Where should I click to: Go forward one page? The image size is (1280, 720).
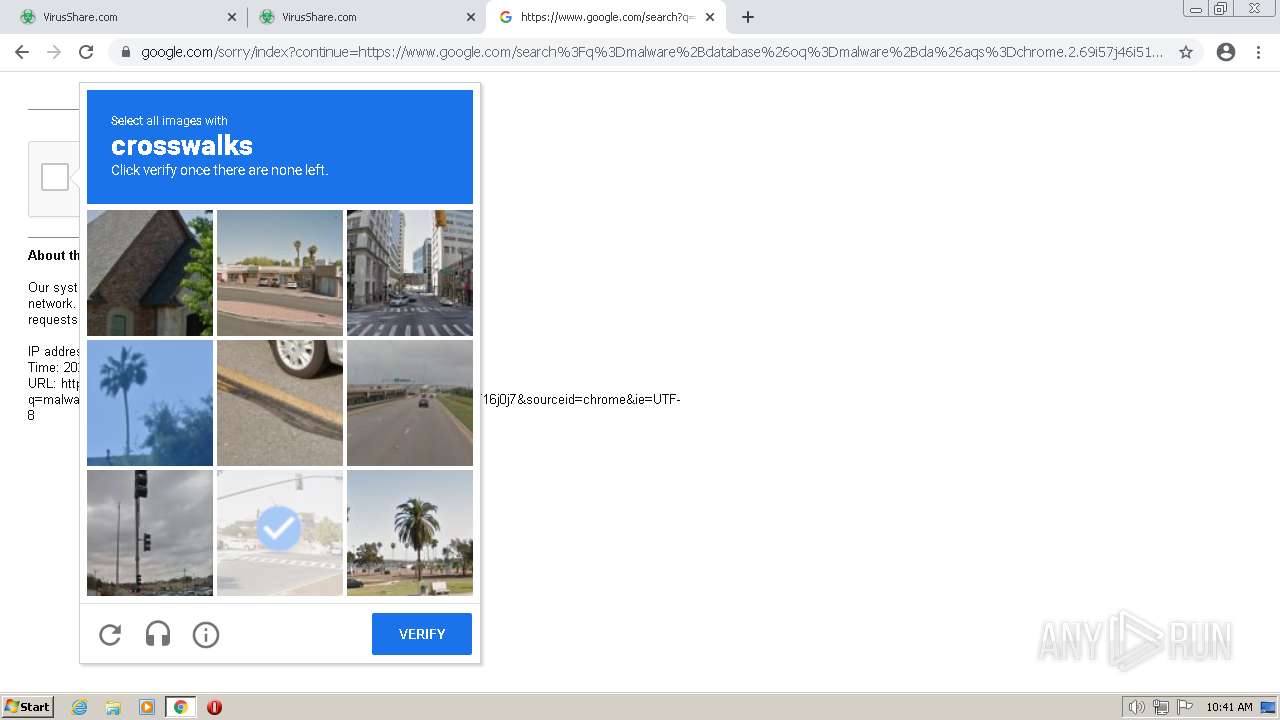54,52
